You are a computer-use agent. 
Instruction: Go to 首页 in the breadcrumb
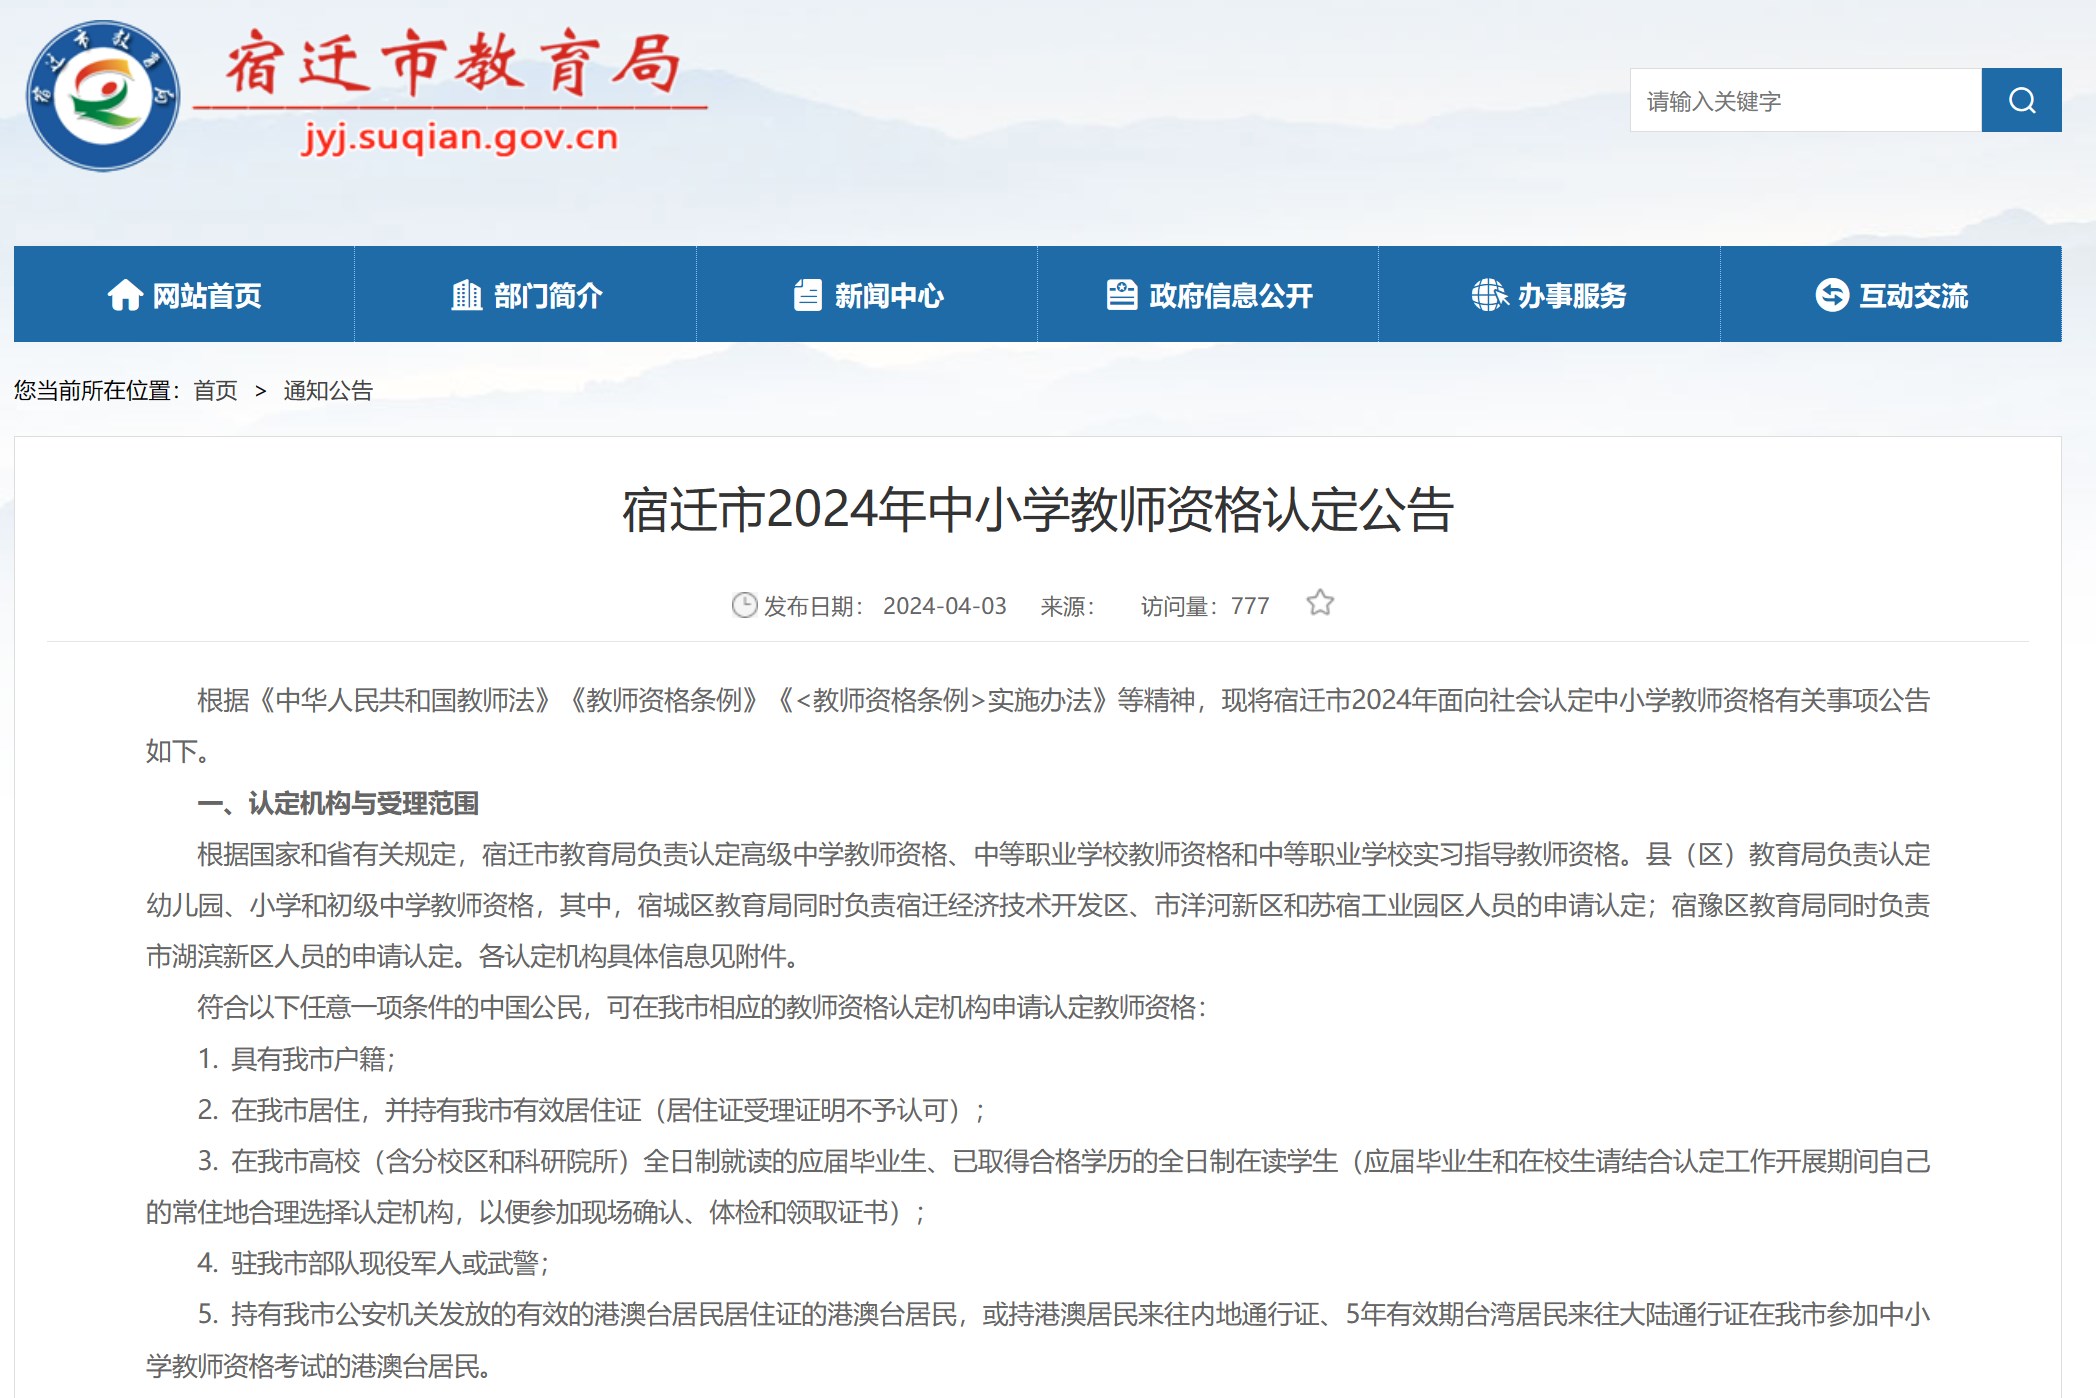(x=216, y=390)
